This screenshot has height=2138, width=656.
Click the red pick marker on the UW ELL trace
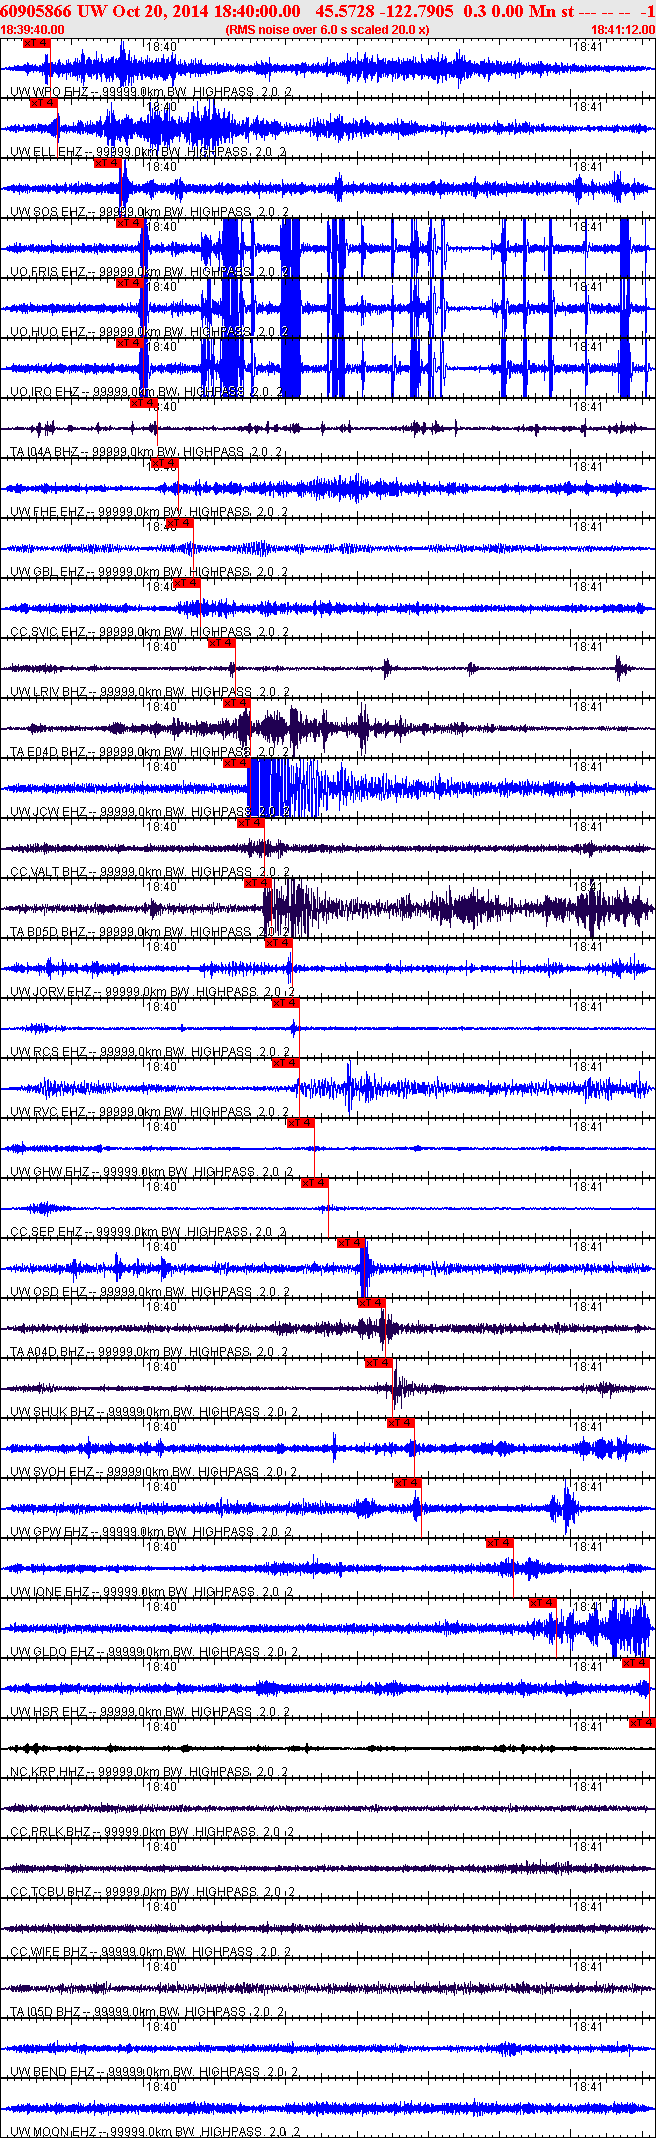pyautogui.click(x=44, y=103)
